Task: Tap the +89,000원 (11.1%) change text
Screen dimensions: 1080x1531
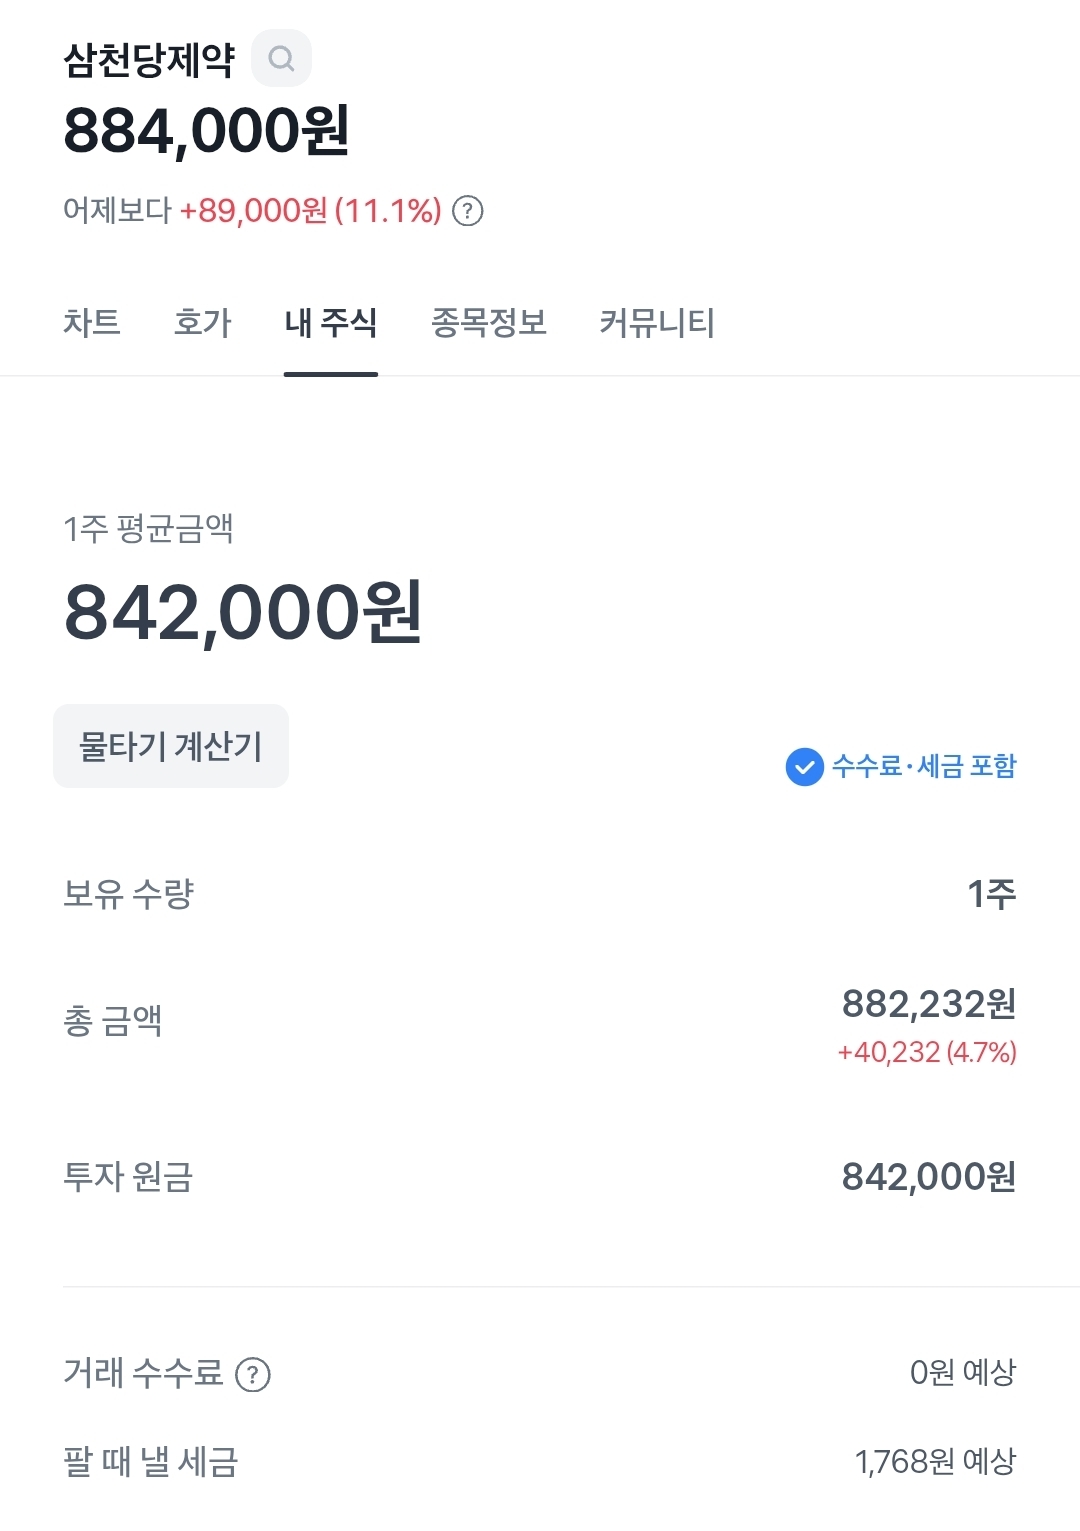Action: (x=310, y=211)
